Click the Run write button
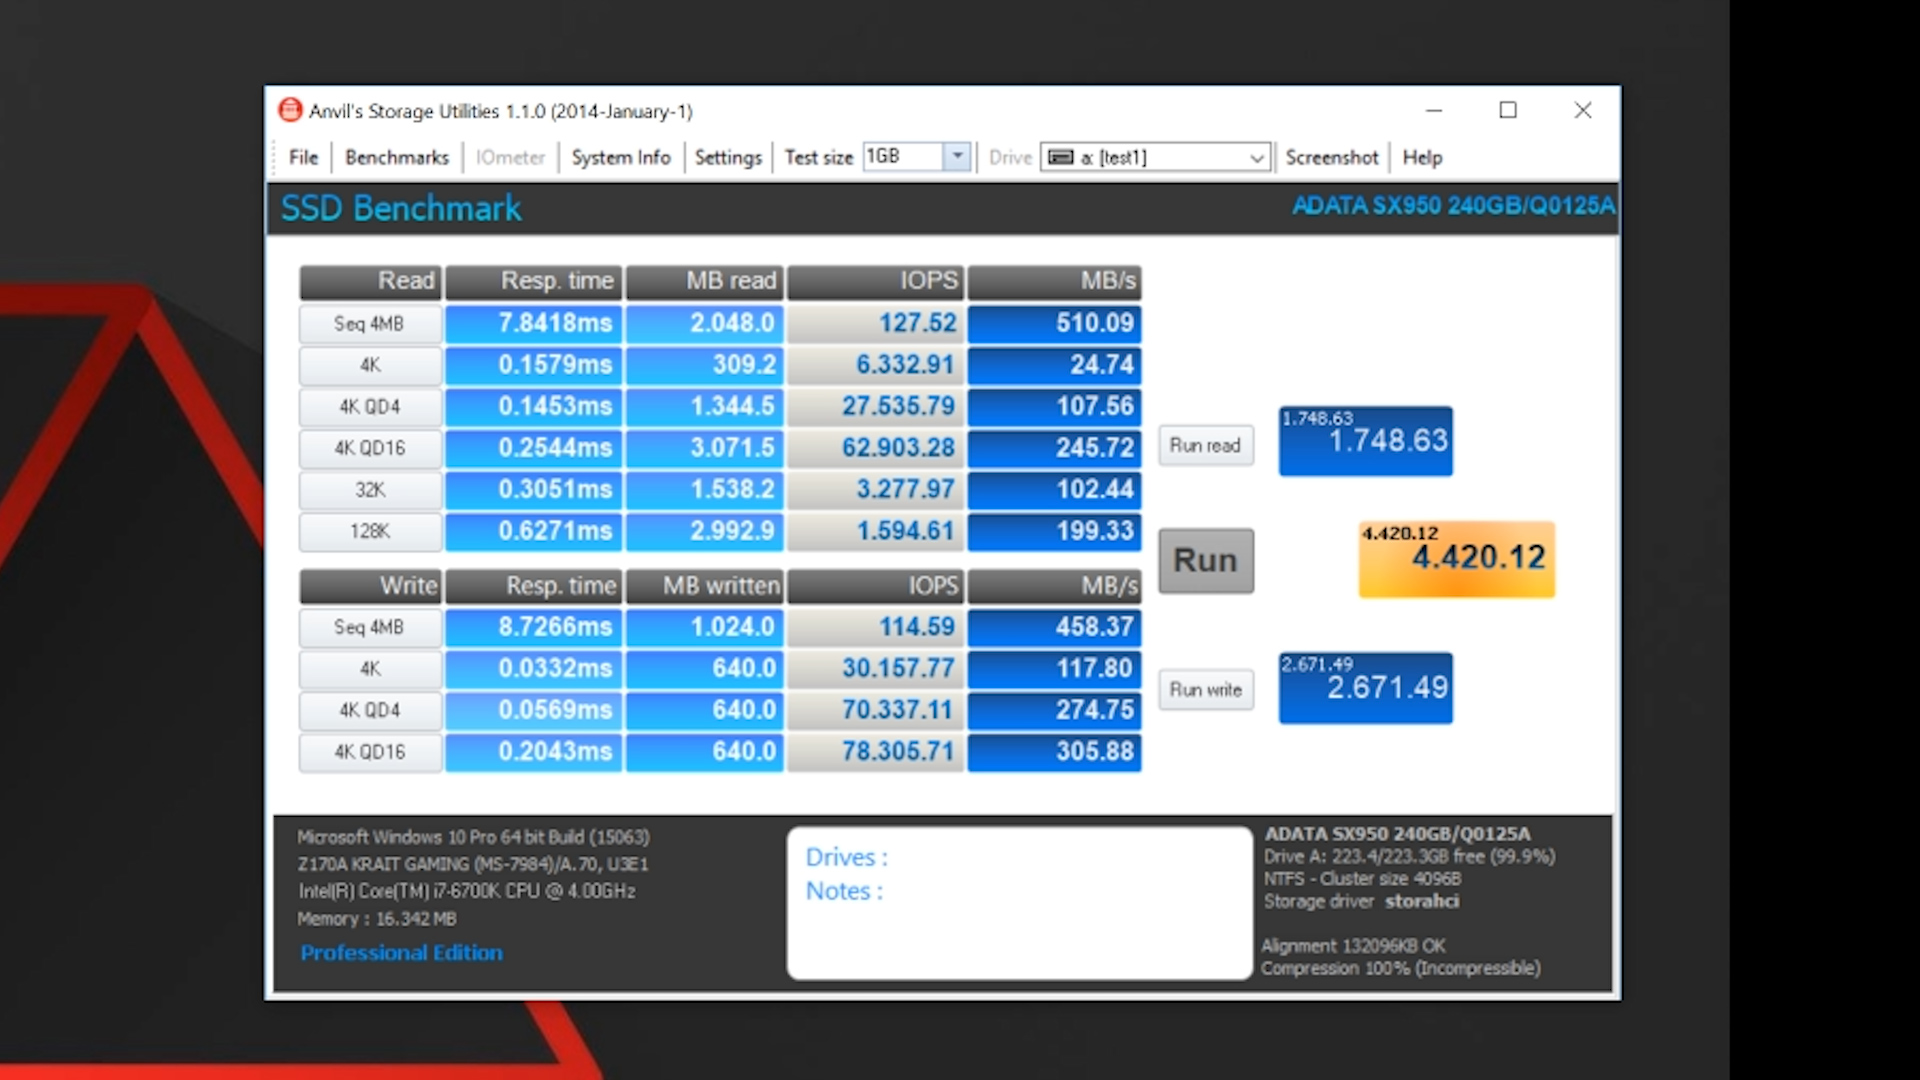The image size is (1920, 1080). (1205, 689)
